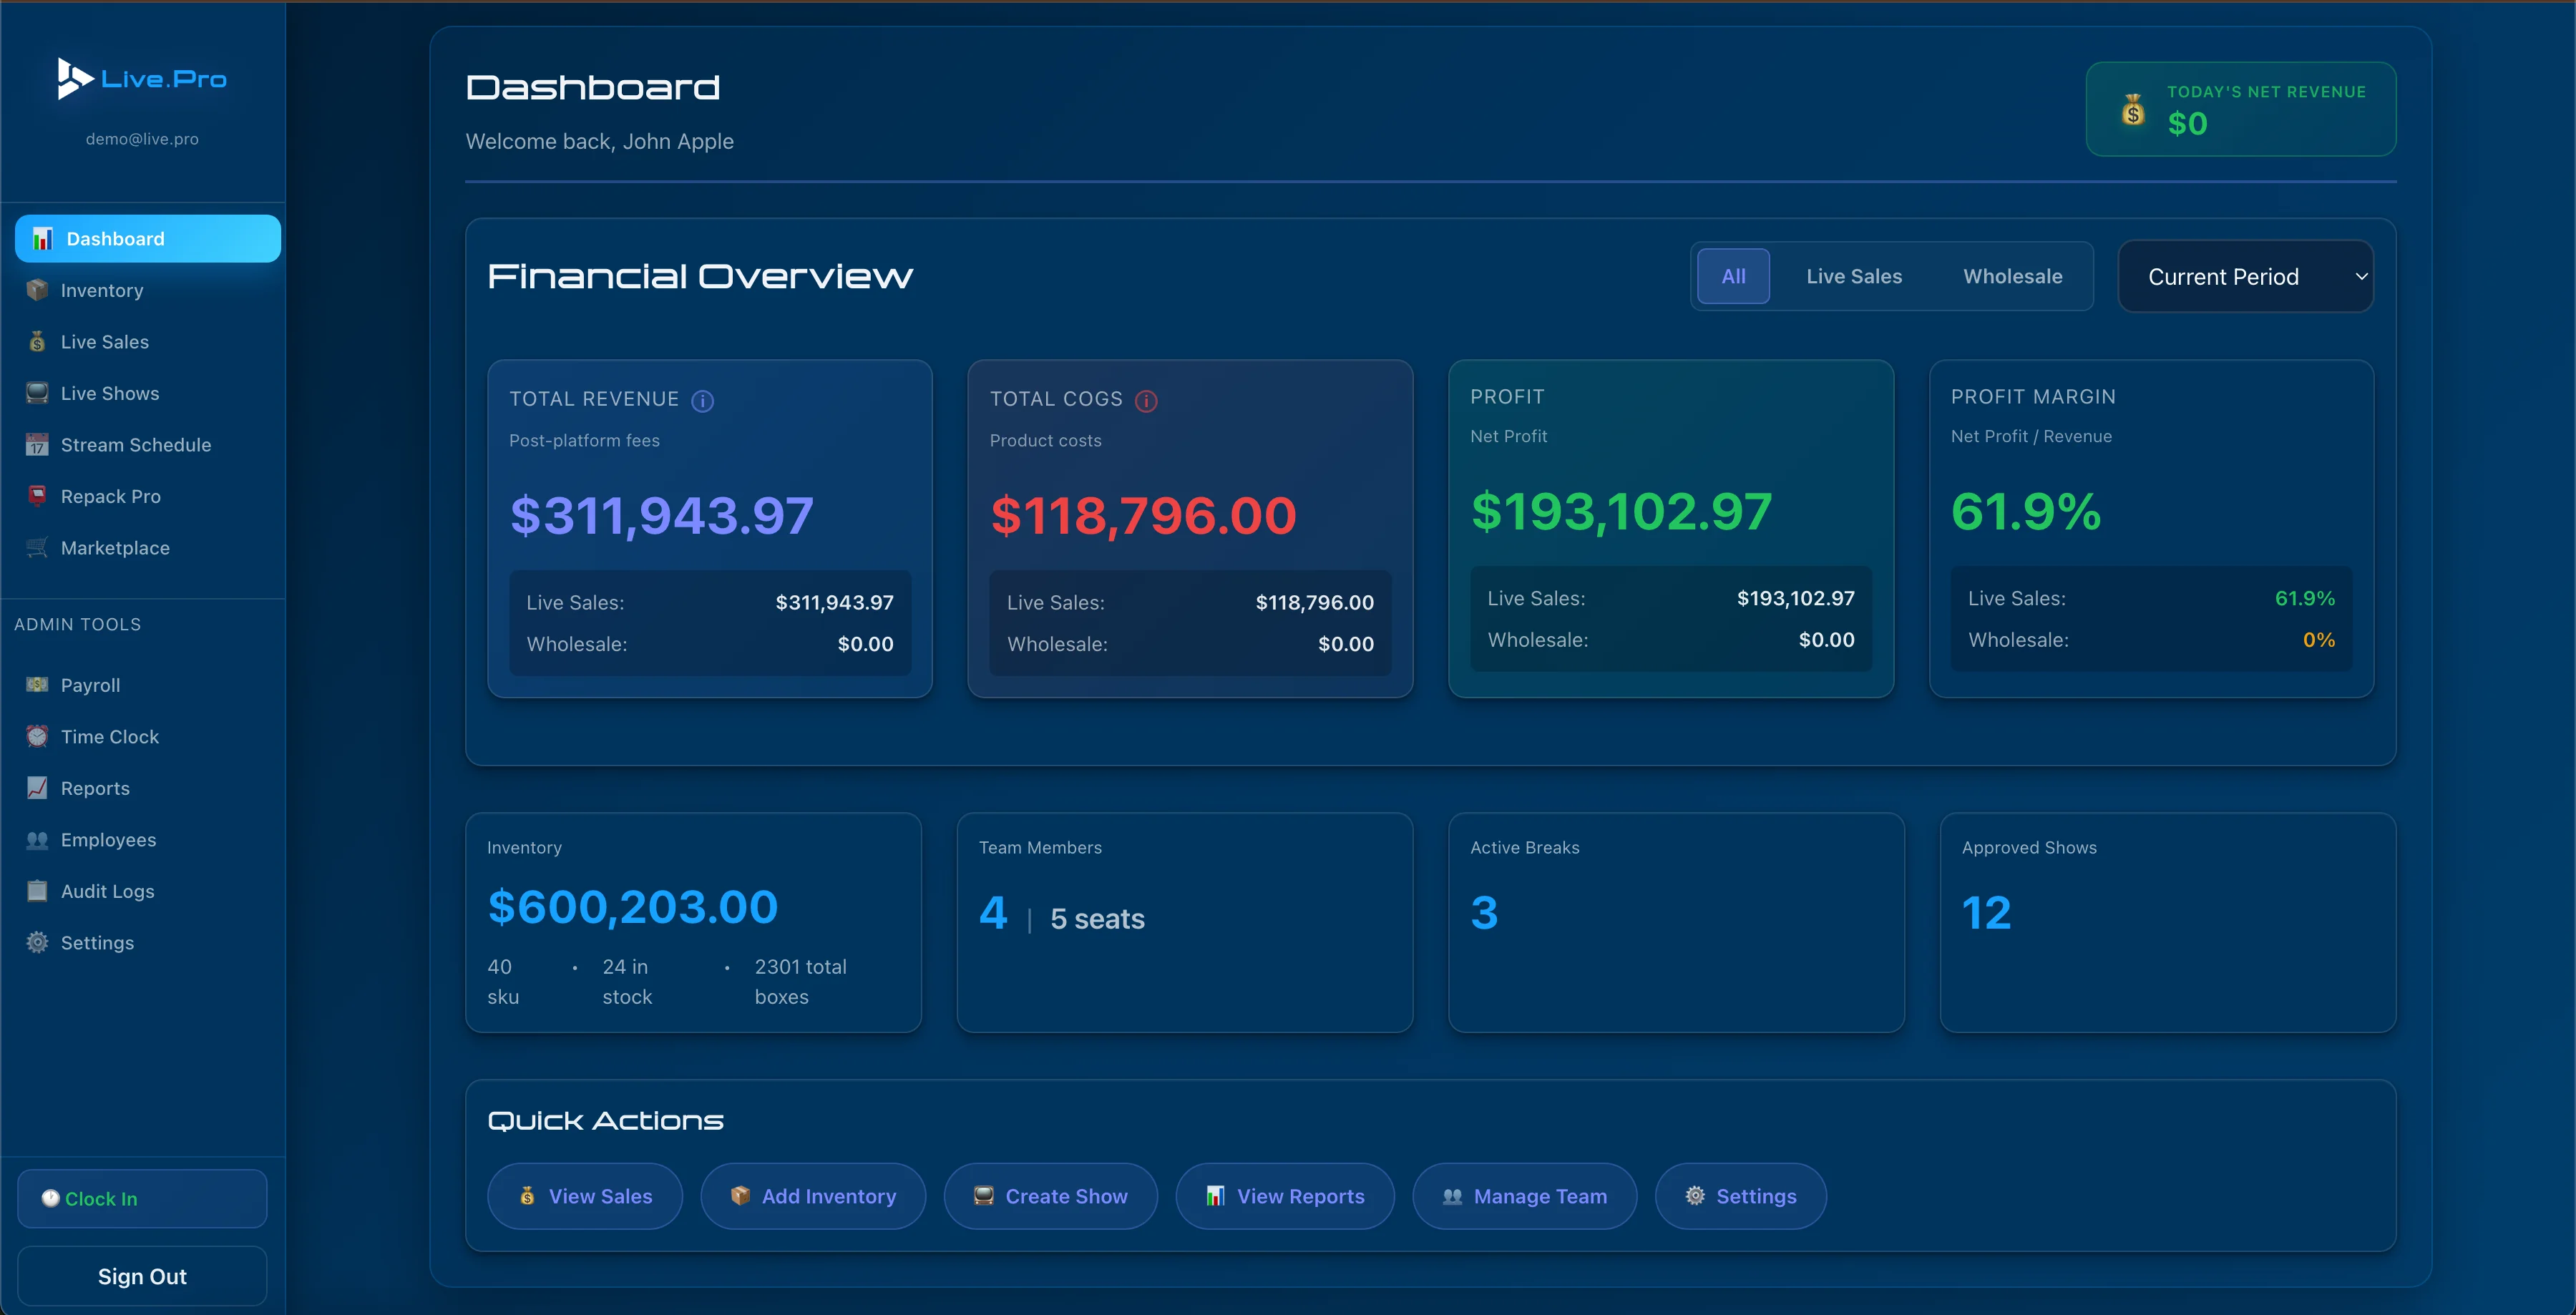Switch to the Wholesale filter tab
Viewport: 2576px width, 1315px height.
point(2013,276)
